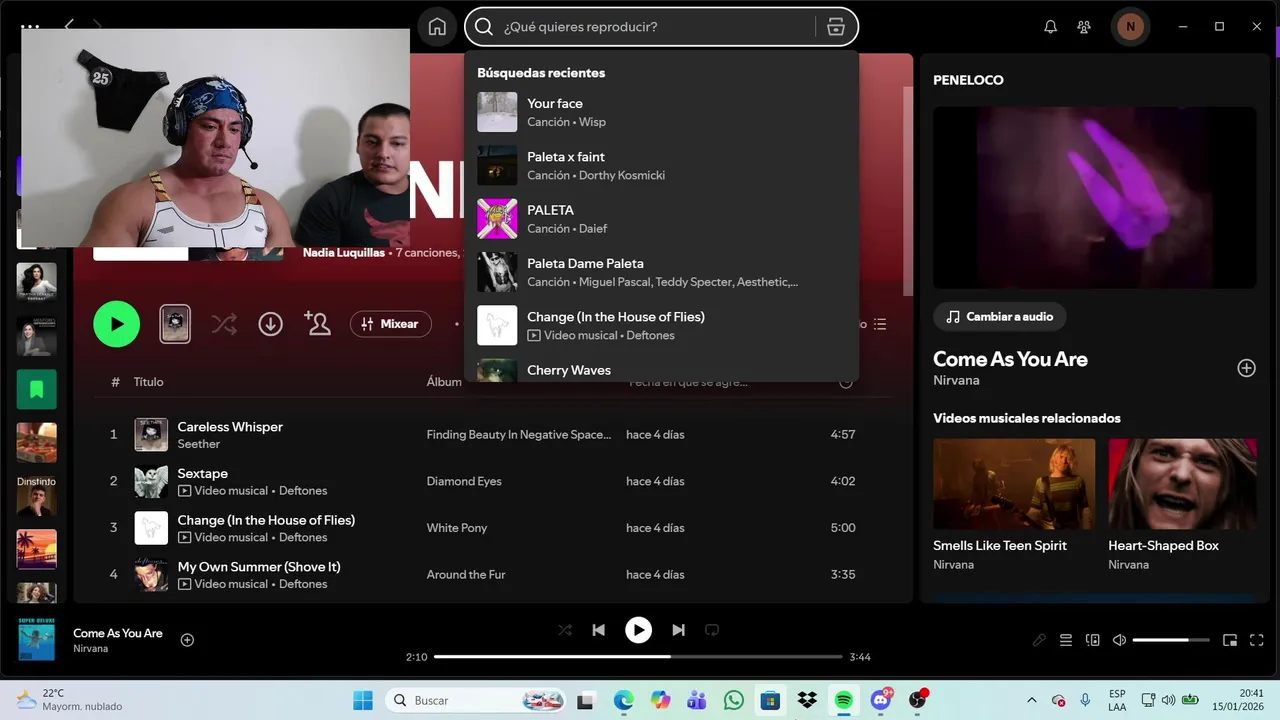Select recent search Cherry Waves
The height and width of the screenshot is (720, 1280).
[661, 370]
